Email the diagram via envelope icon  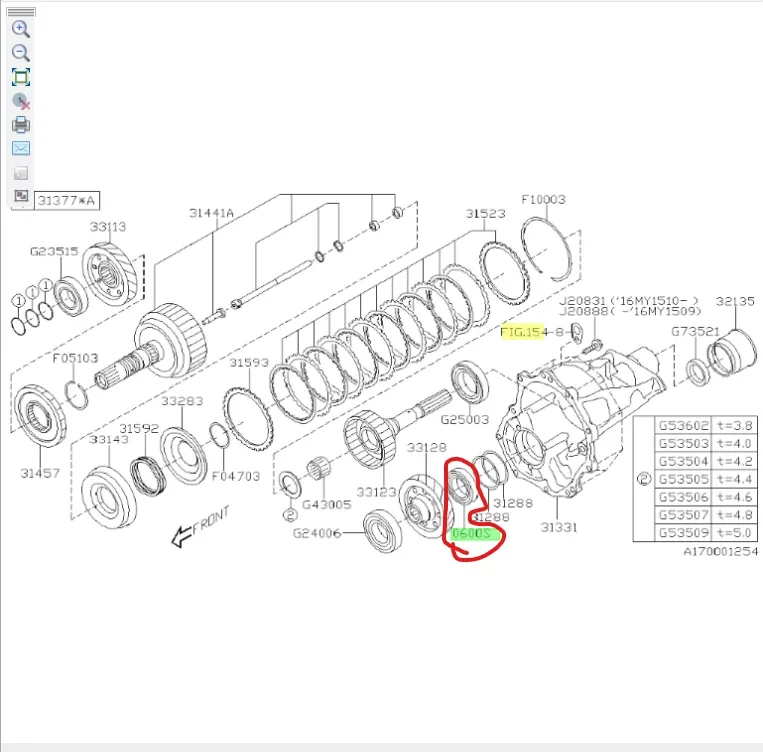coord(20,148)
